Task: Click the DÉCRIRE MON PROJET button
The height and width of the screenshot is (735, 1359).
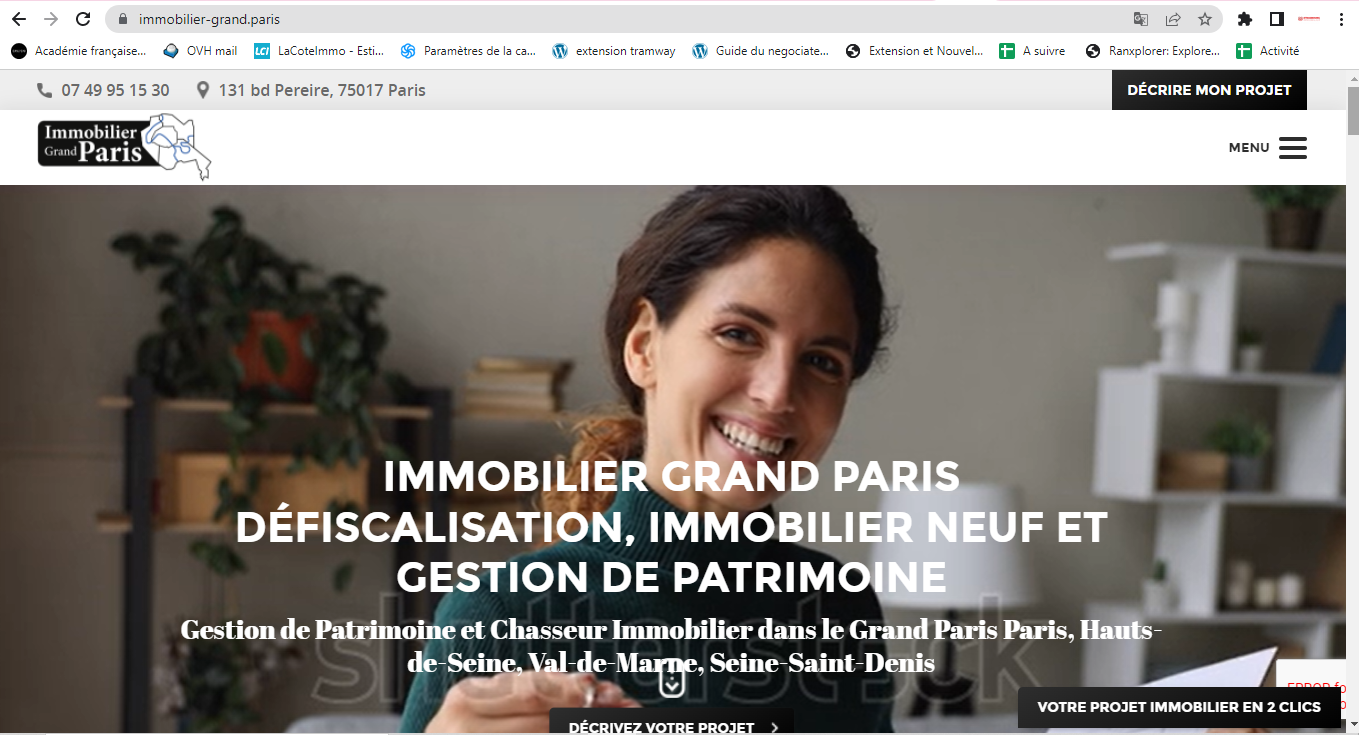Action: click(x=1209, y=90)
